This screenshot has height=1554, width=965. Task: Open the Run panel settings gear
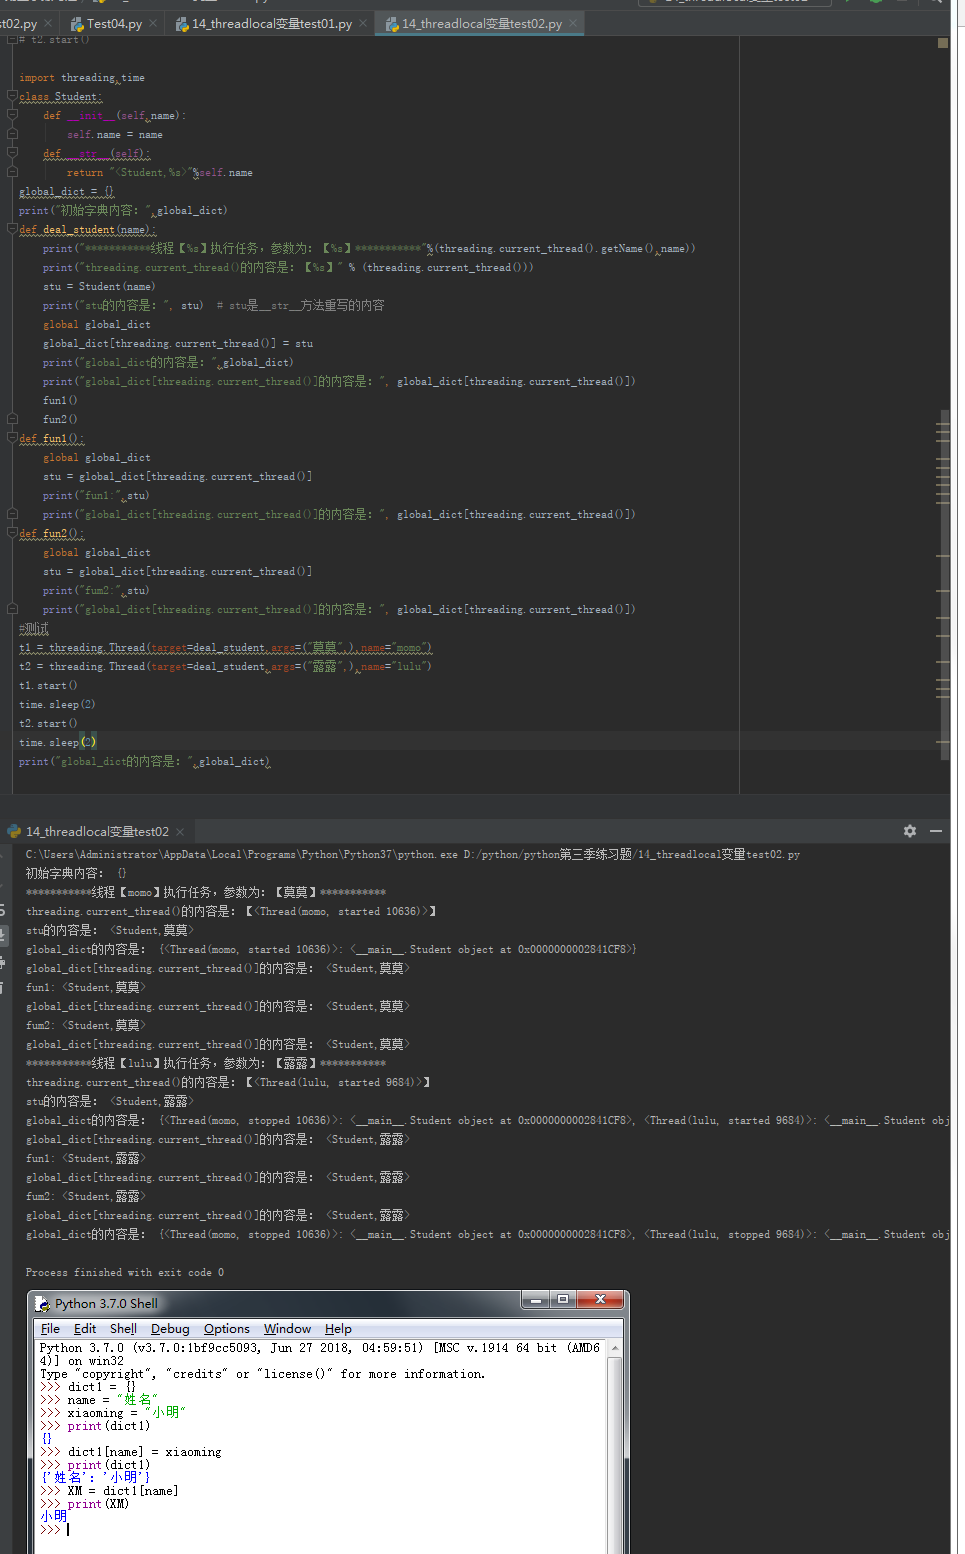[910, 831]
